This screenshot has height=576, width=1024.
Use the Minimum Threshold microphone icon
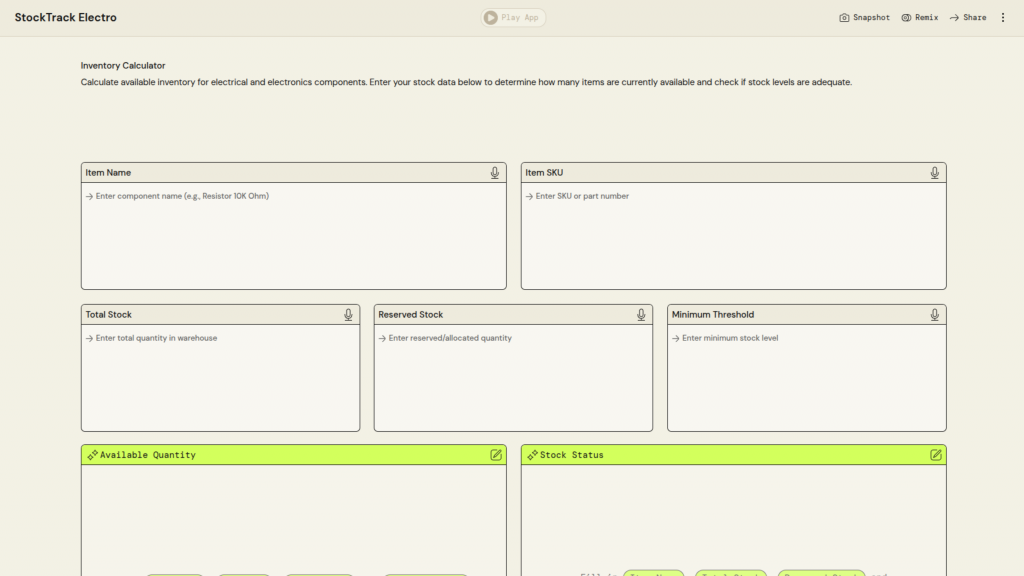coord(934,315)
